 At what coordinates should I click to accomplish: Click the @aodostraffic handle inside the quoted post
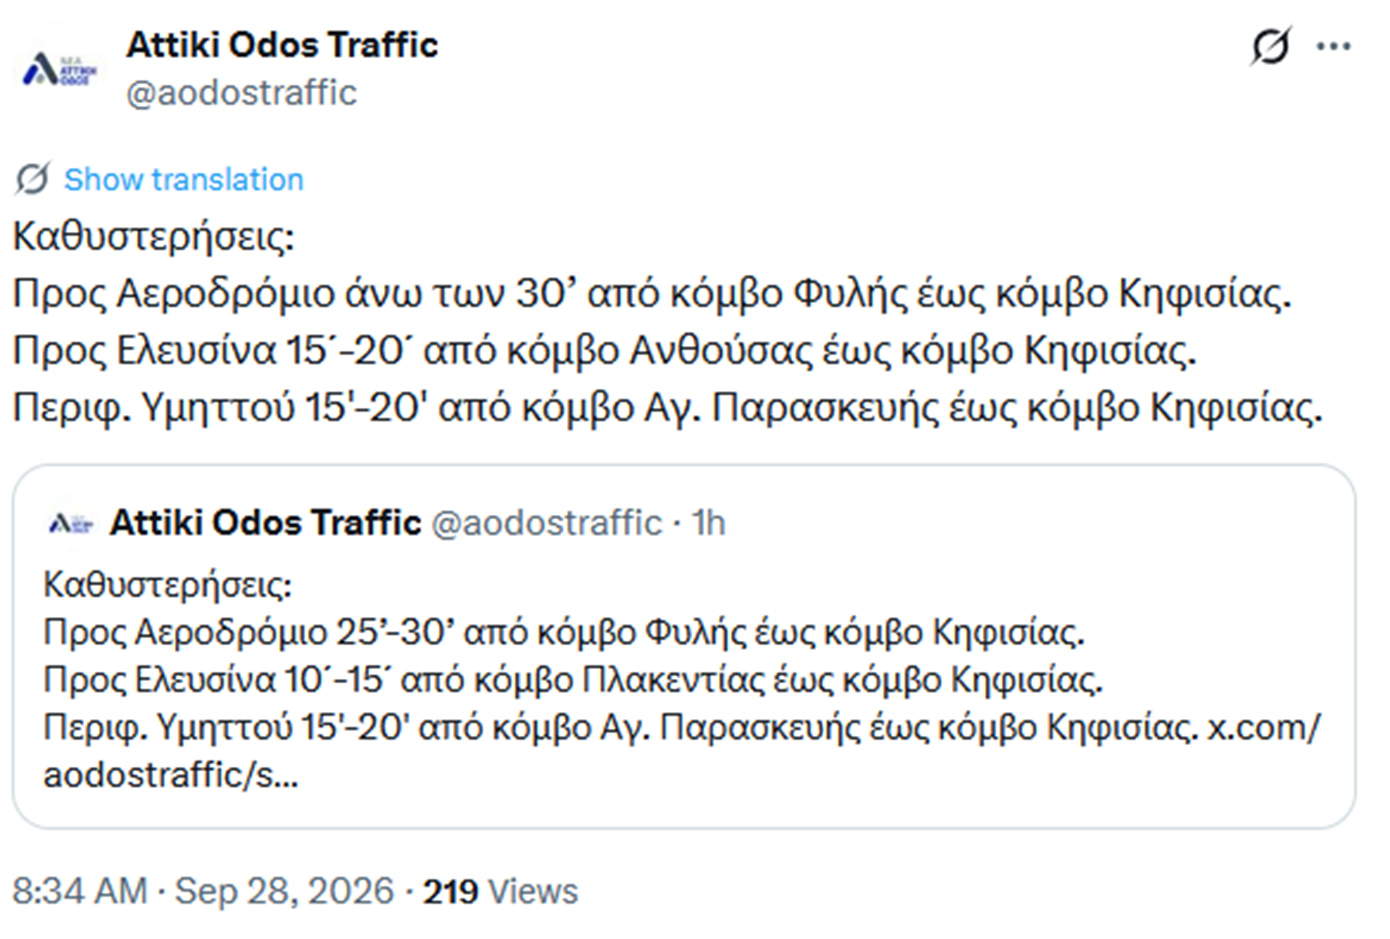click(546, 522)
